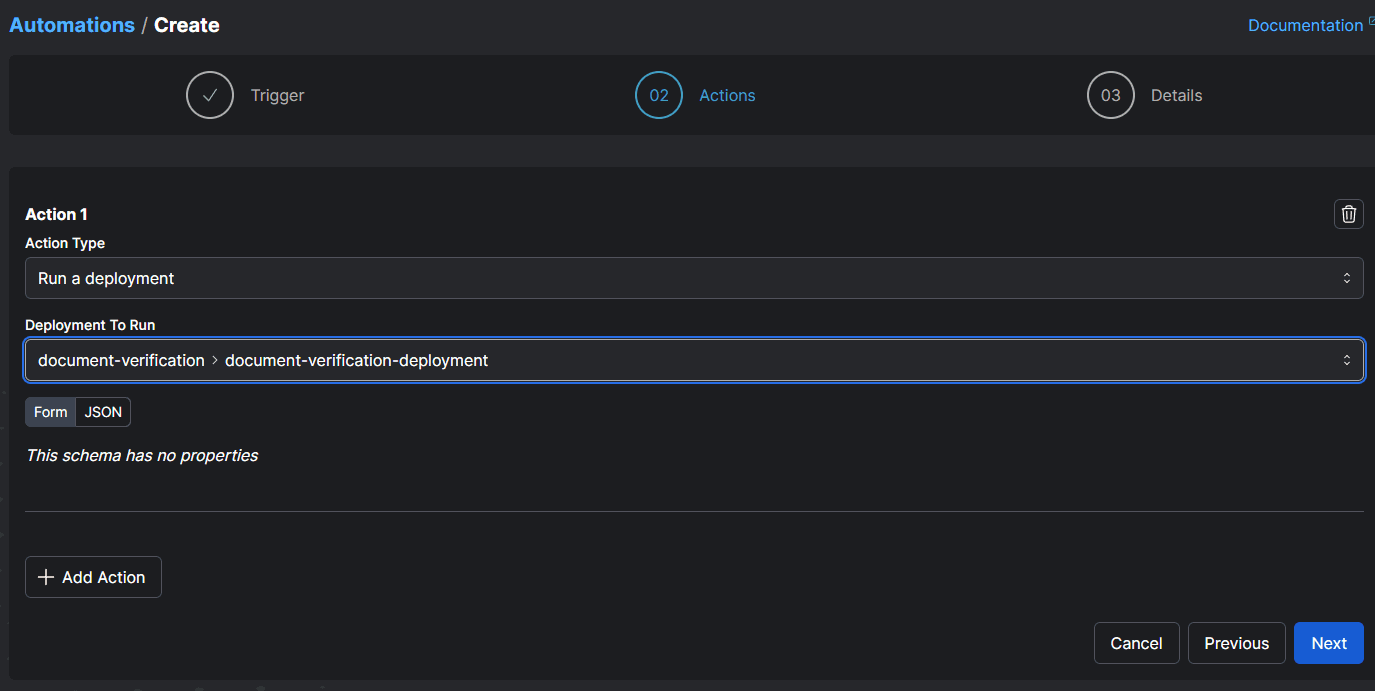Click the plus icon in Add Action
Screen dimensions: 1375x691
click(45, 578)
